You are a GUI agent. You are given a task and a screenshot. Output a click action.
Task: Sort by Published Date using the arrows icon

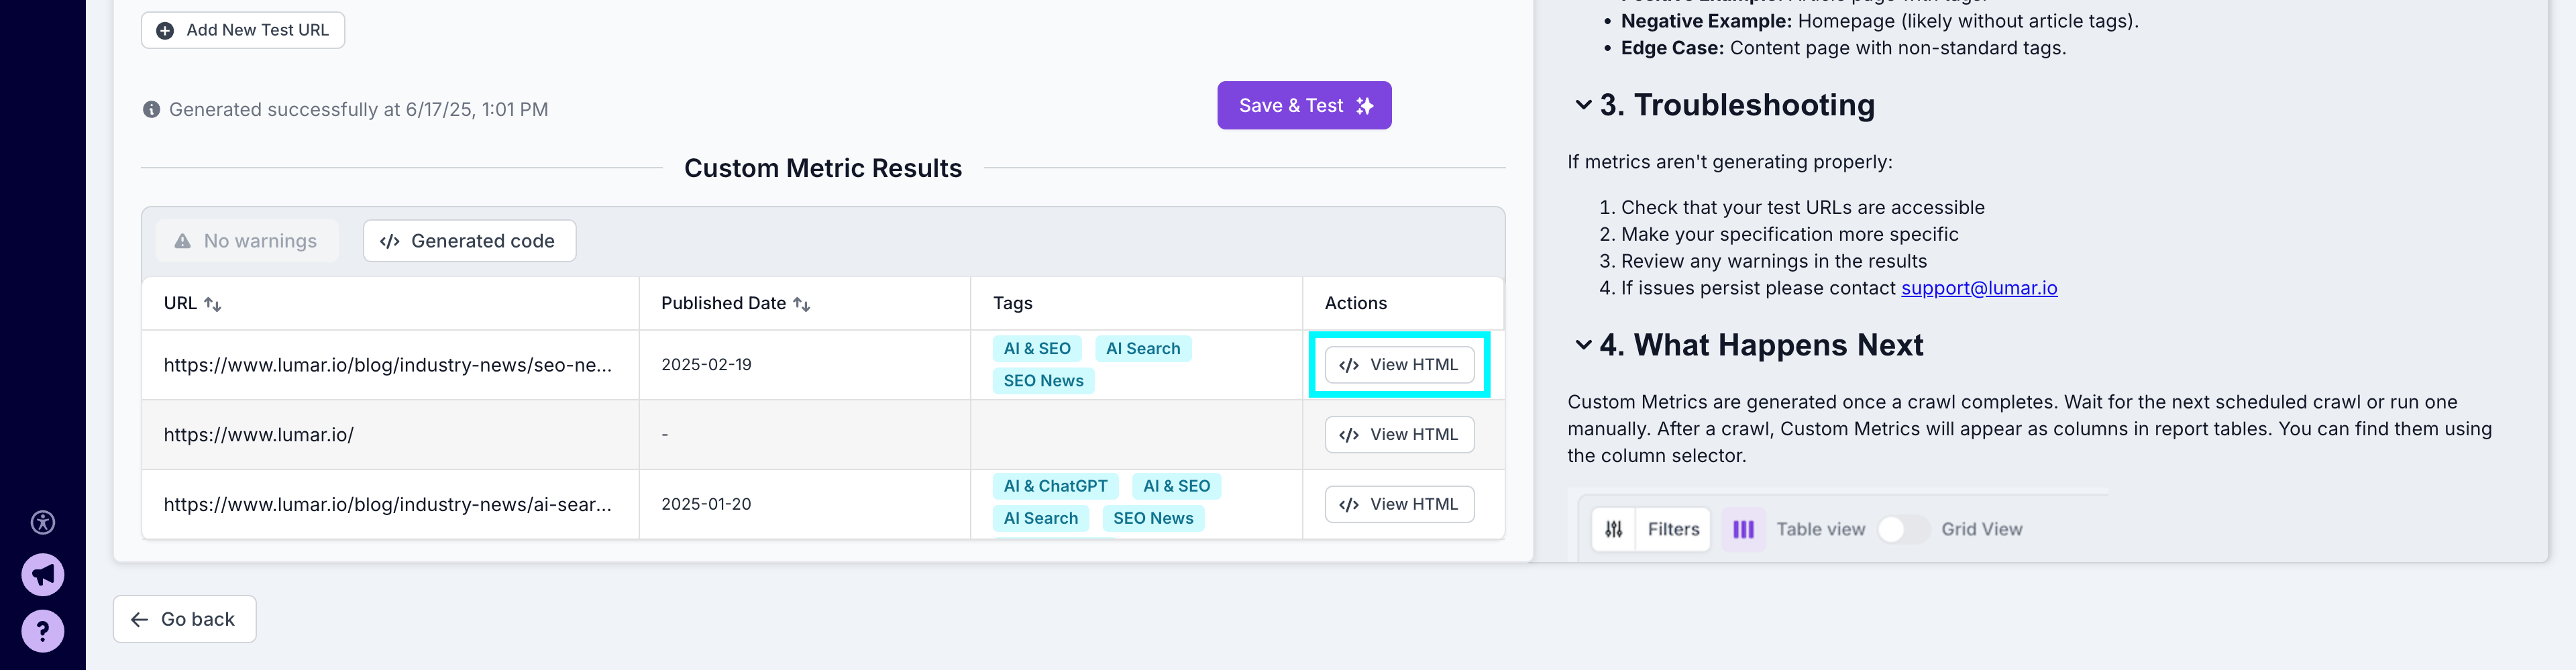click(802, 304)
